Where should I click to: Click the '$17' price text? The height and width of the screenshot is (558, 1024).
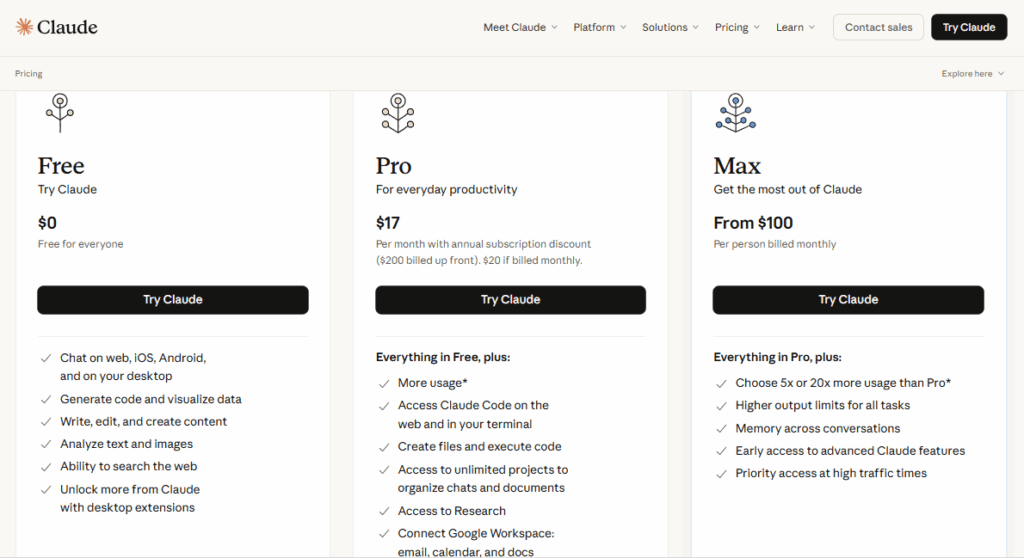pos(387,223)
